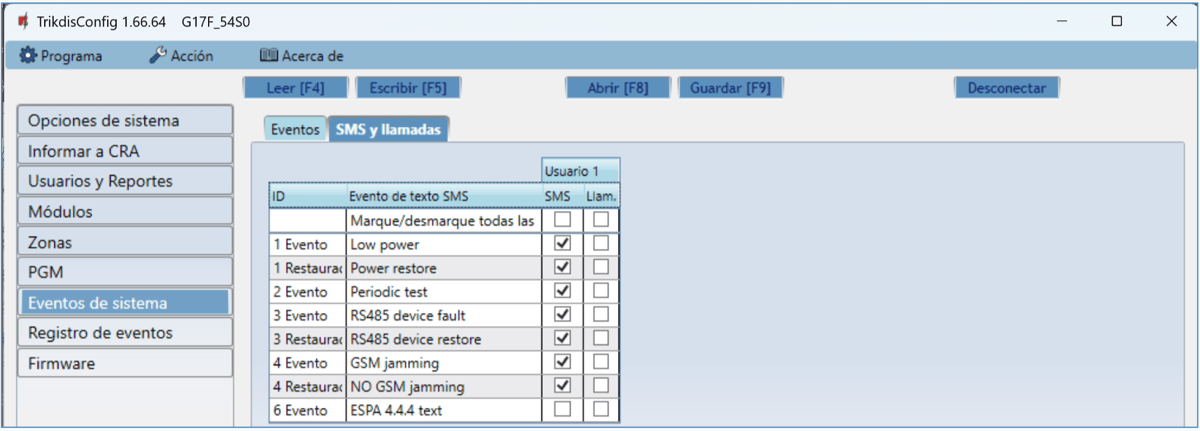Click the Leer [F4] button
This screenshot has height=431, width=1200.
click(x=296, y=88)
